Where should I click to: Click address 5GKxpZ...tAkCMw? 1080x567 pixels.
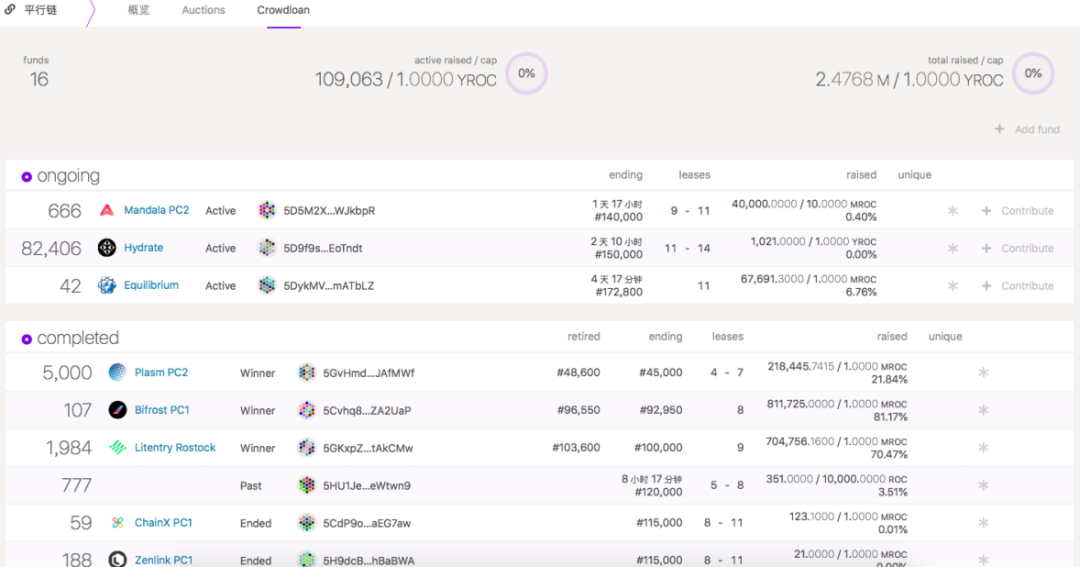coord(368,448)
